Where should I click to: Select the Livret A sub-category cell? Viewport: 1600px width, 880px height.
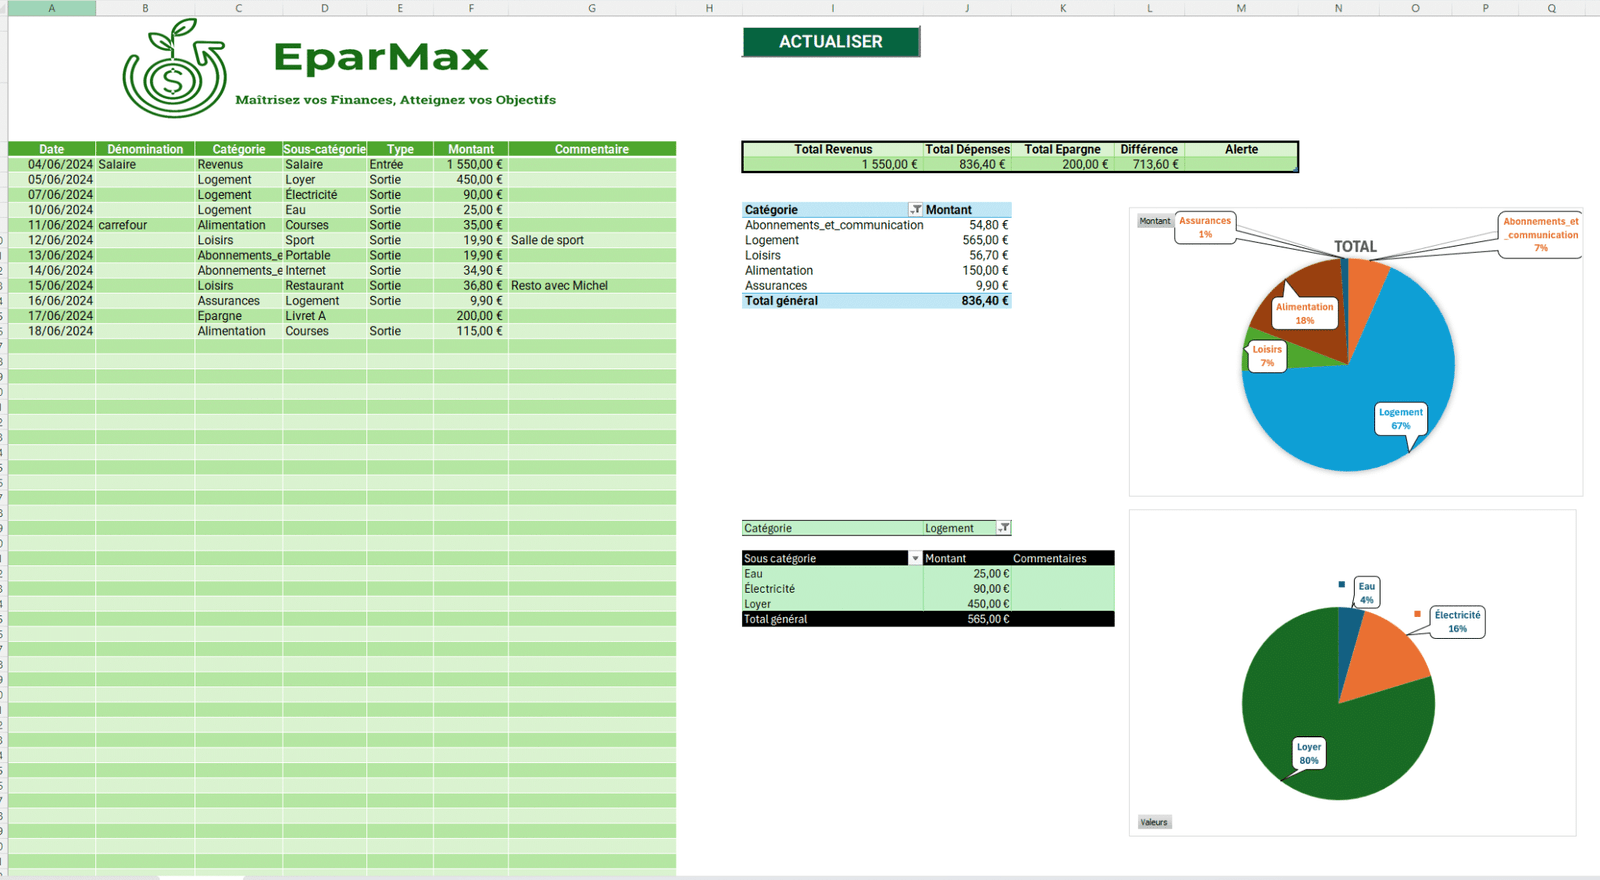324,316
